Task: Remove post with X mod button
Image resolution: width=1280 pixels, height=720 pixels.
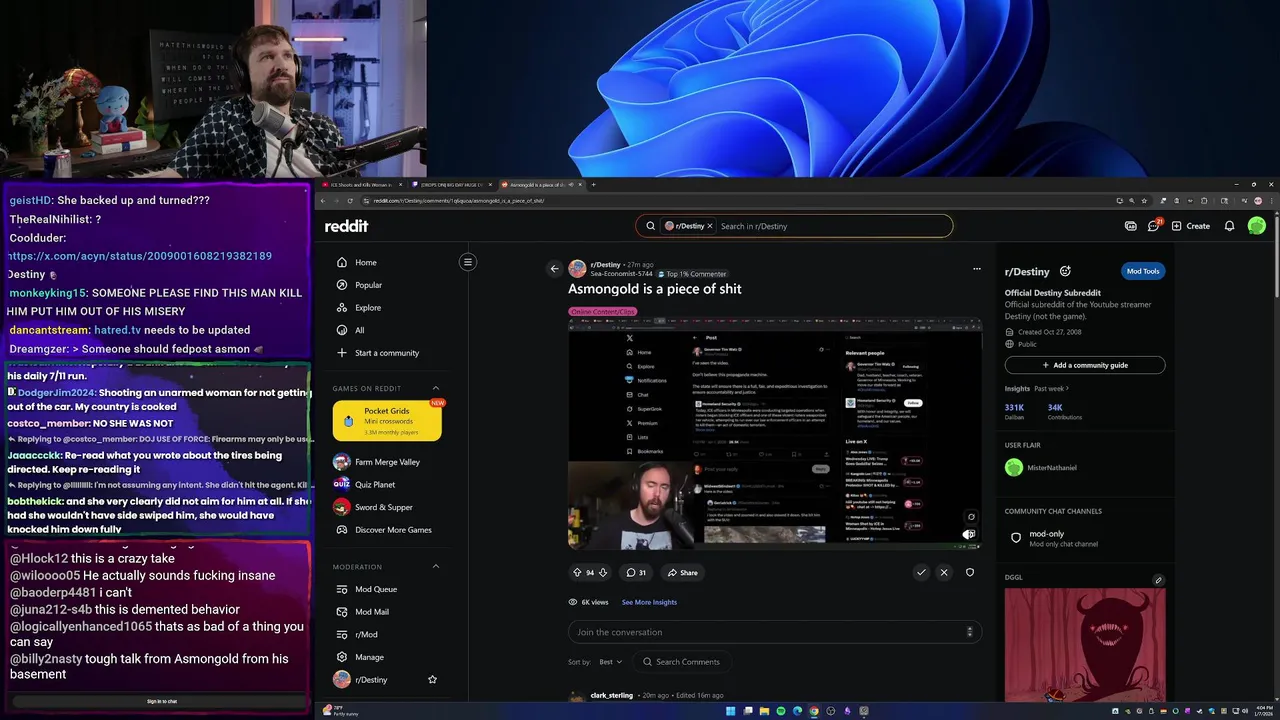Action: [x=944, y=573]
